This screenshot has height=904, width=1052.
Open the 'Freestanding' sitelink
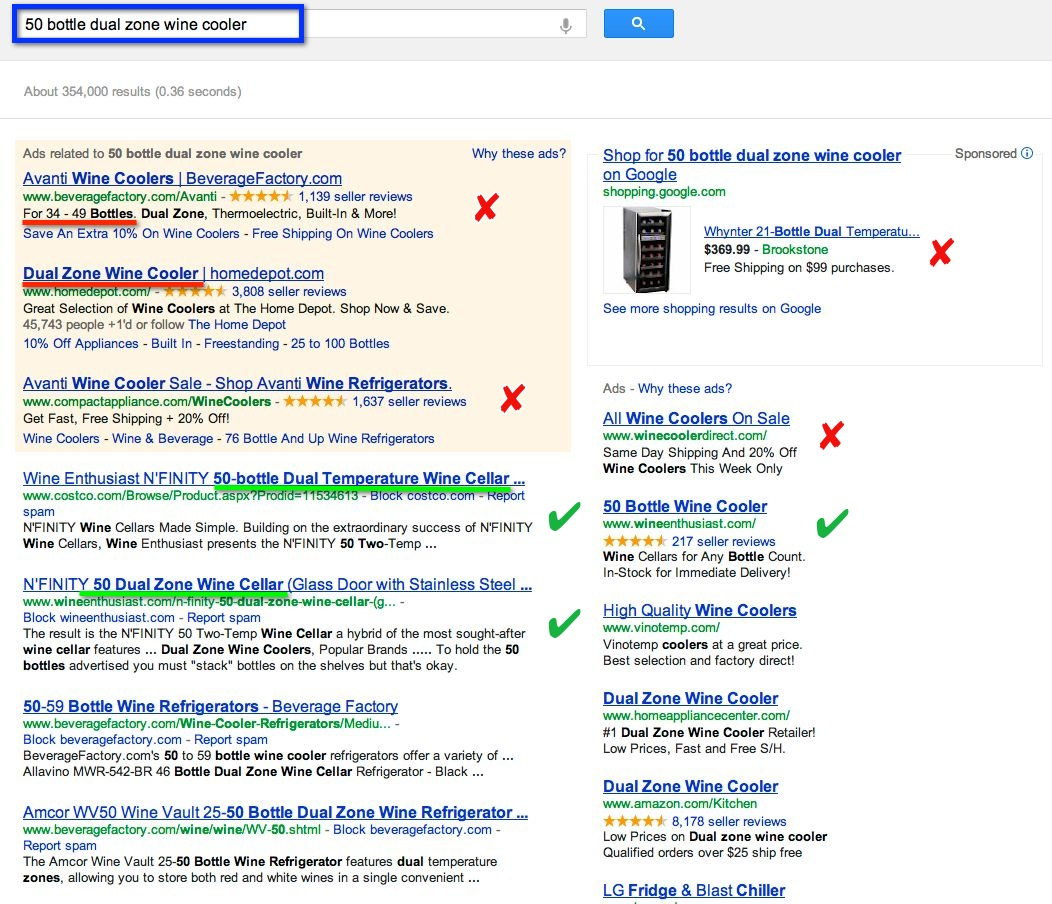(x=242, y=344)
